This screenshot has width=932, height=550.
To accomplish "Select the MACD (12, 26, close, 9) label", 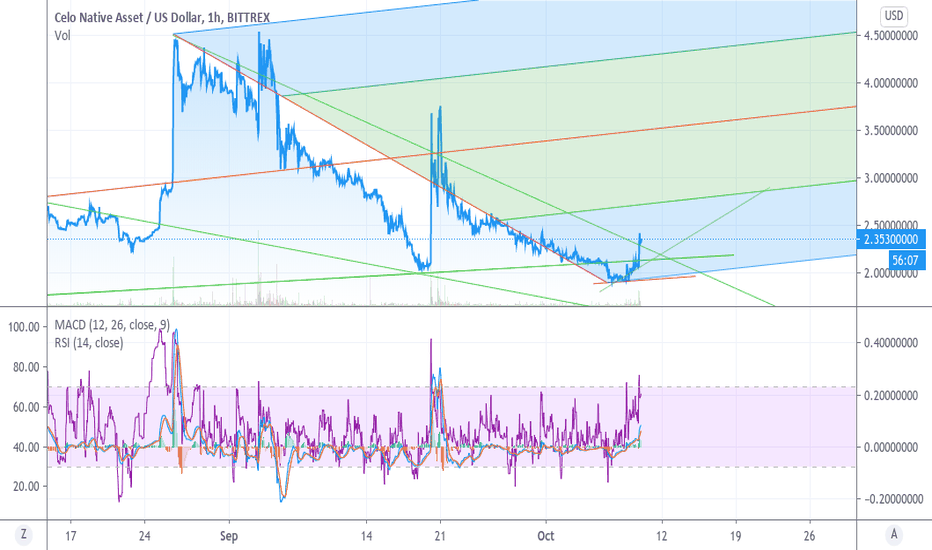I will coord(112,325).
